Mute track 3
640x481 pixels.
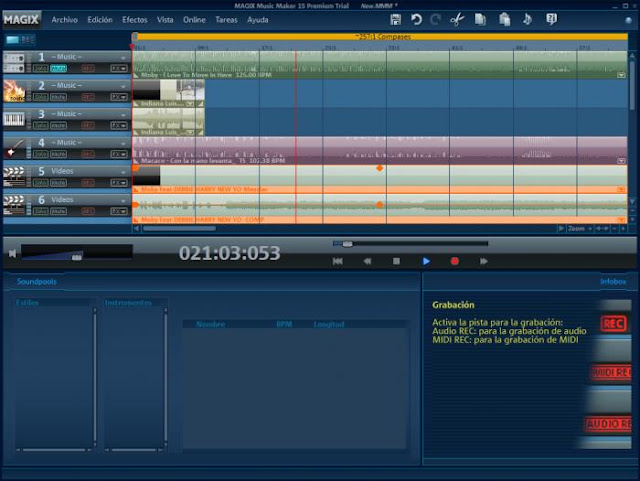pyautogui.click(x=58, y=126)
